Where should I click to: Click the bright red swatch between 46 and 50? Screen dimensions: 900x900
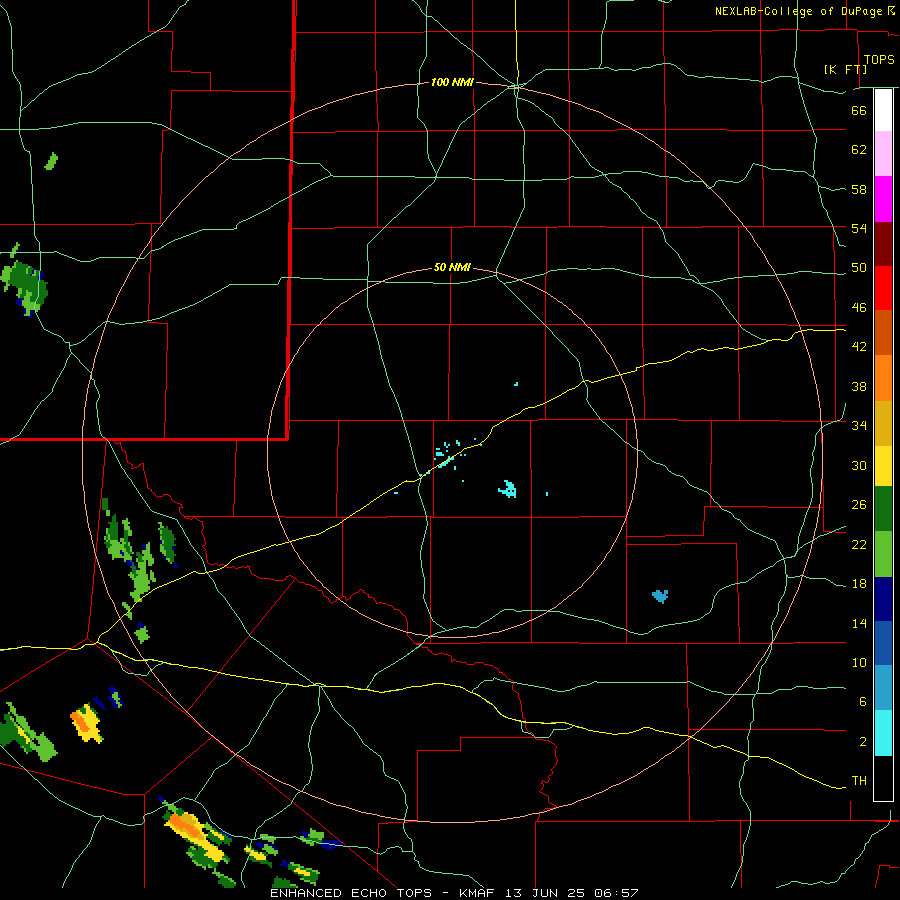click(x=883, y=288)
